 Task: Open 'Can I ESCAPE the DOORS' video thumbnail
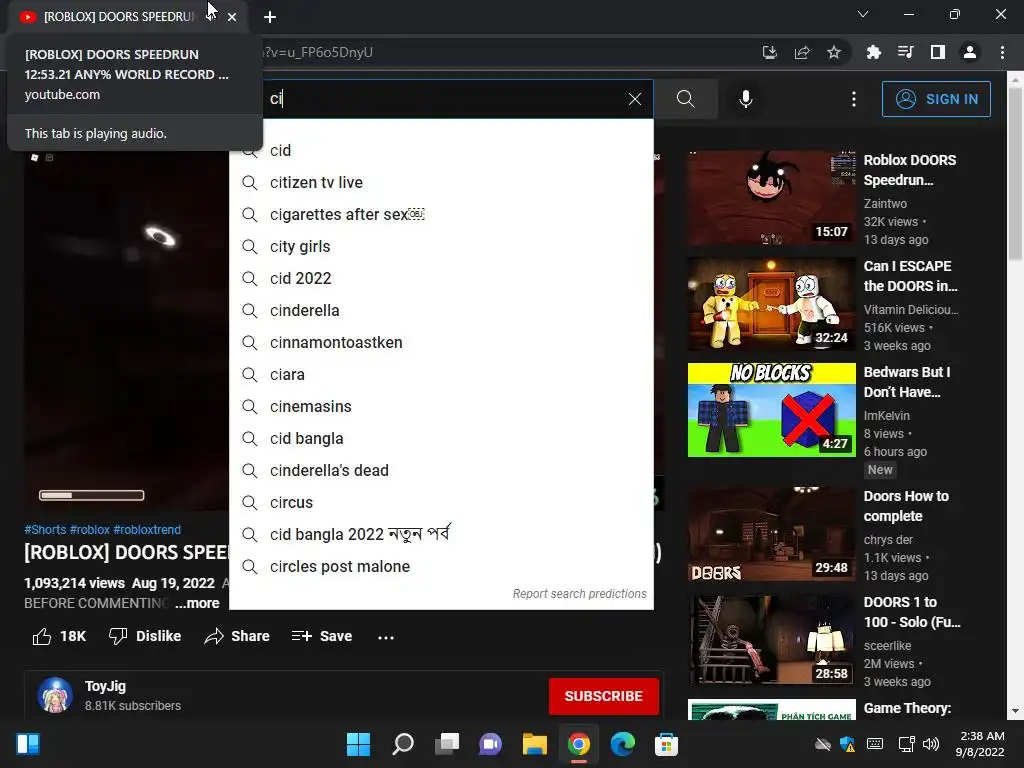[x=771, y=304]
